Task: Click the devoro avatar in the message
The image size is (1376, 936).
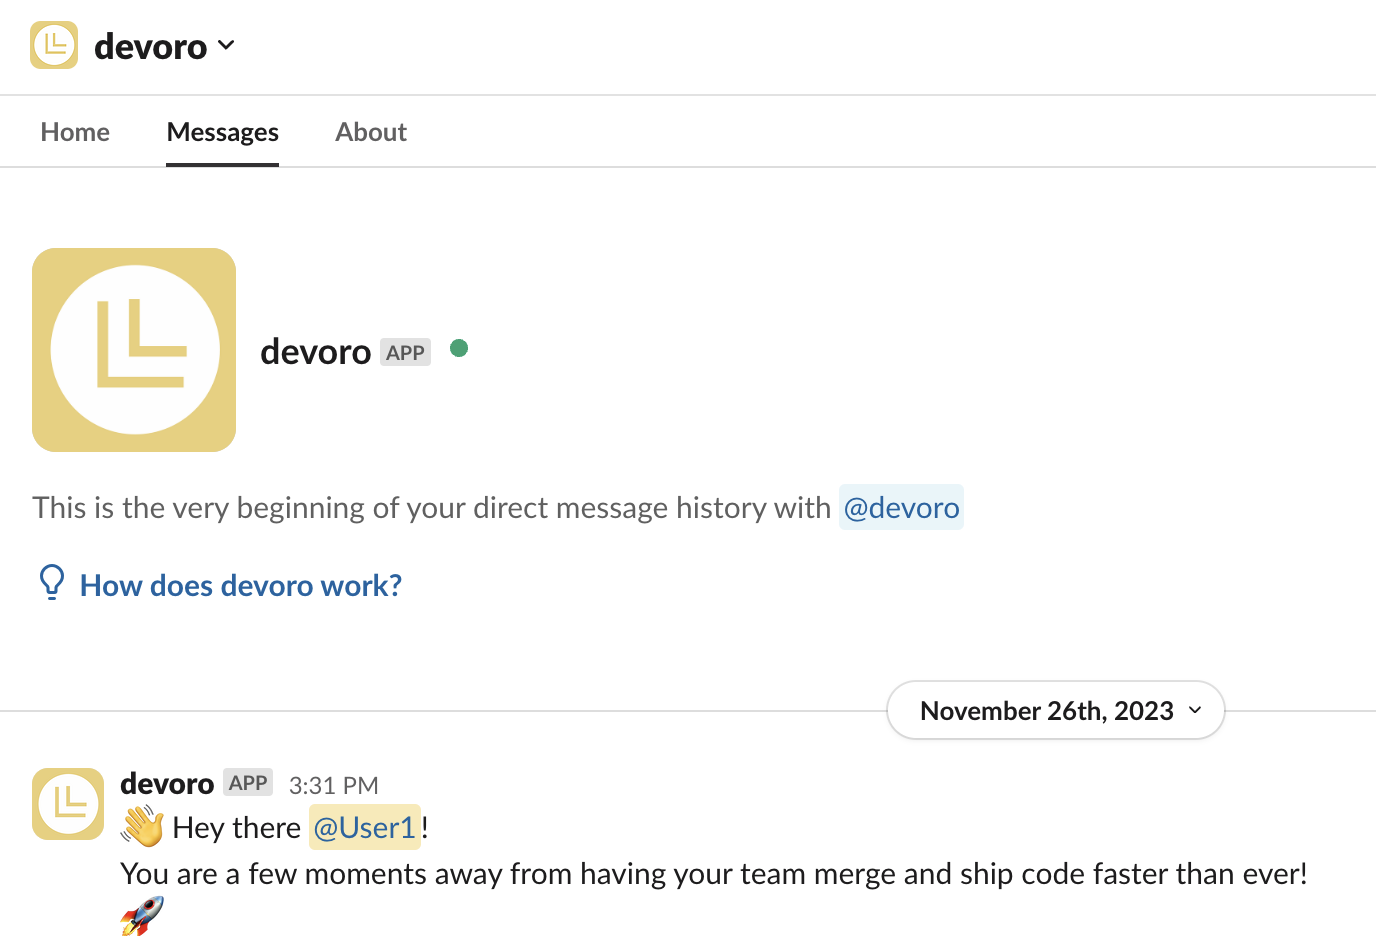Action: coord(68,804)
